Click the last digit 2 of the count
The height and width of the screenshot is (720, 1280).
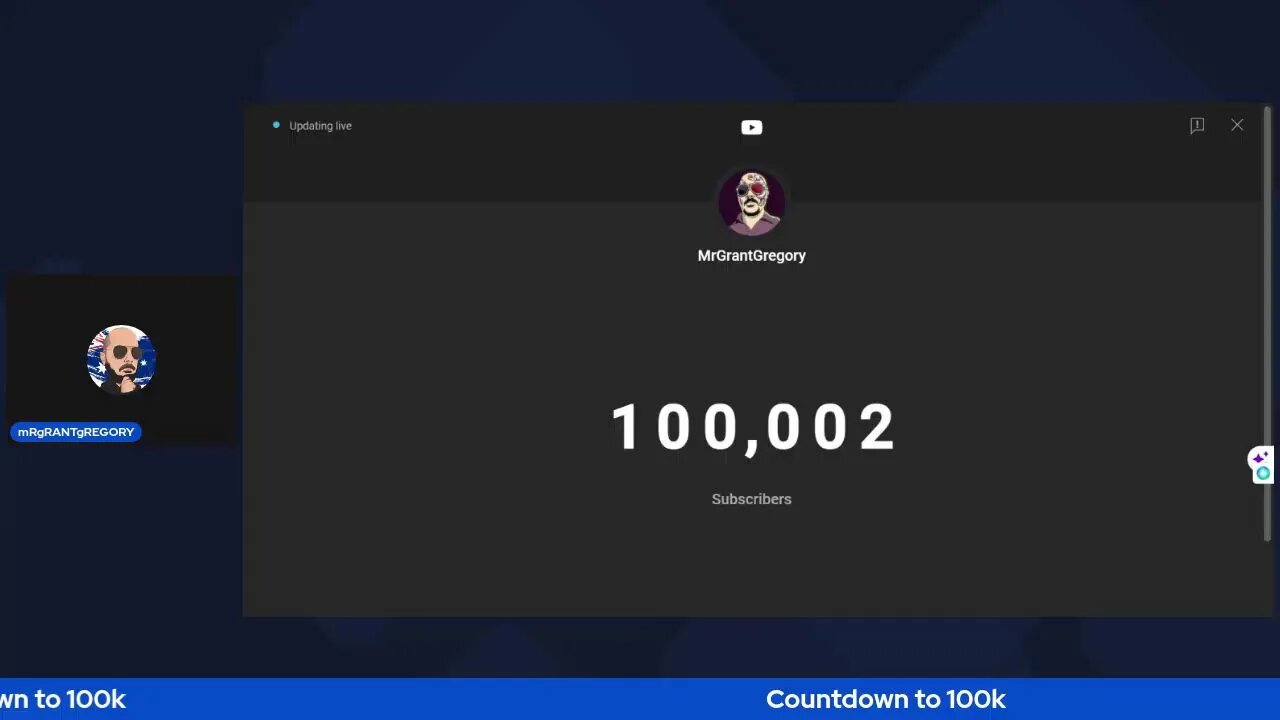click(877, 428)
